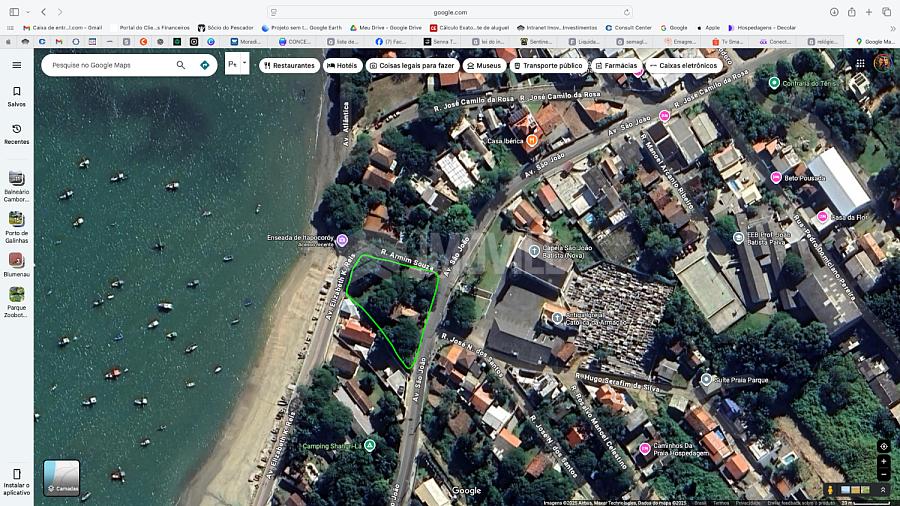Open the Google Maps hamburger menu
The image size is (900, 506).
[x=16, y=65]
